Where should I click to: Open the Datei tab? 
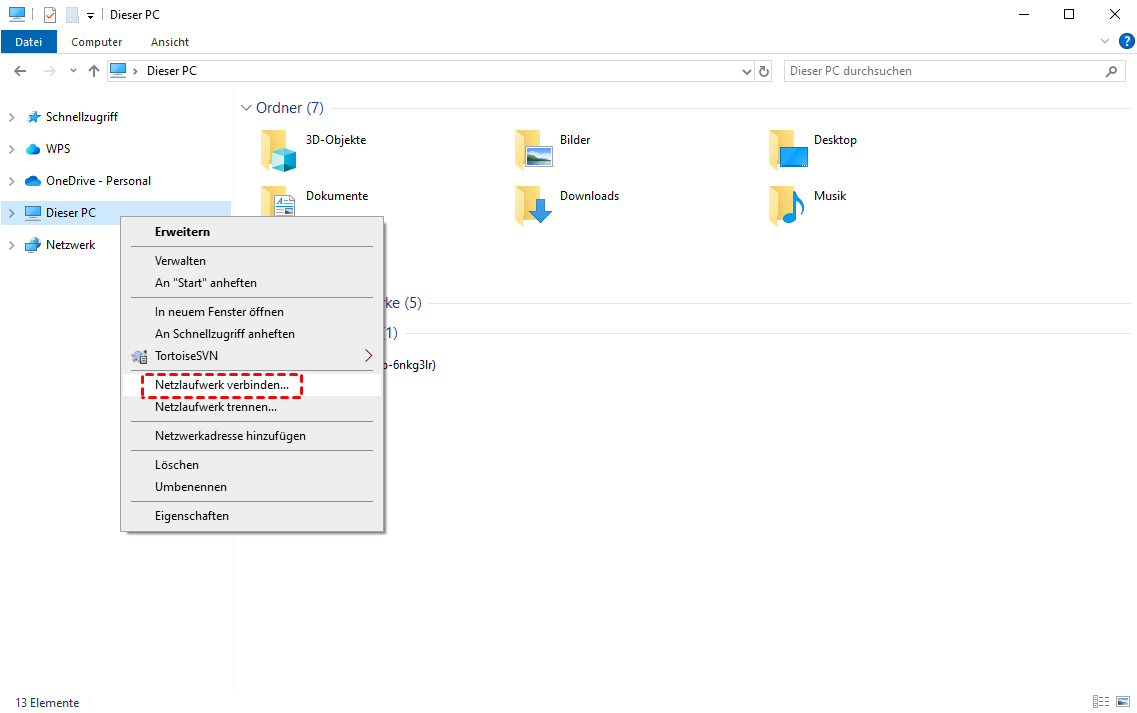point(29,42)
